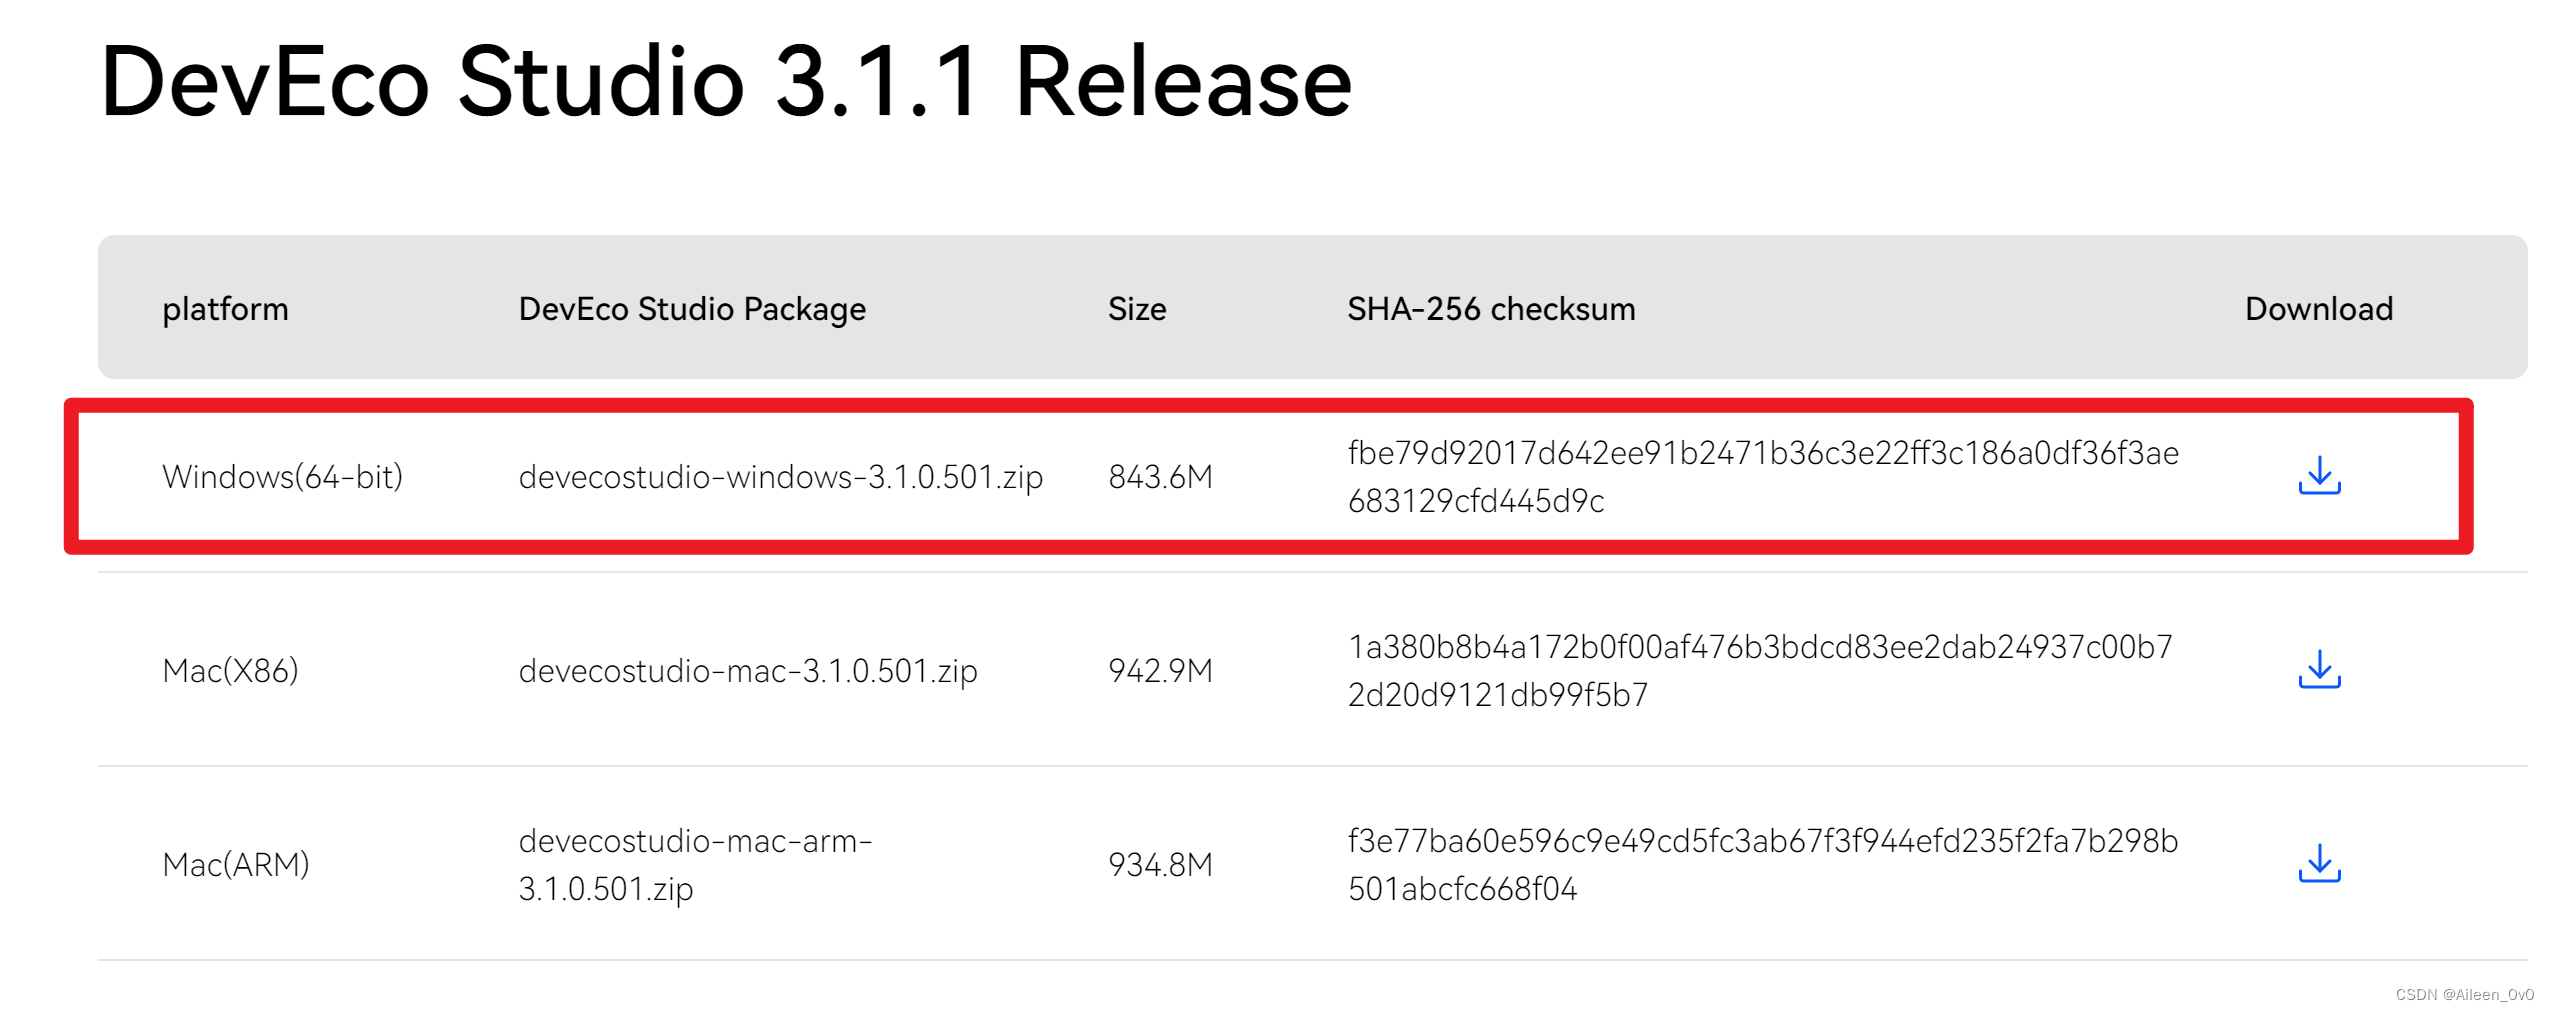The width and height of the screenshot is (2549, 1011).
Task: Click the SHA-256 checksum column header
Action: point(1490,309)
